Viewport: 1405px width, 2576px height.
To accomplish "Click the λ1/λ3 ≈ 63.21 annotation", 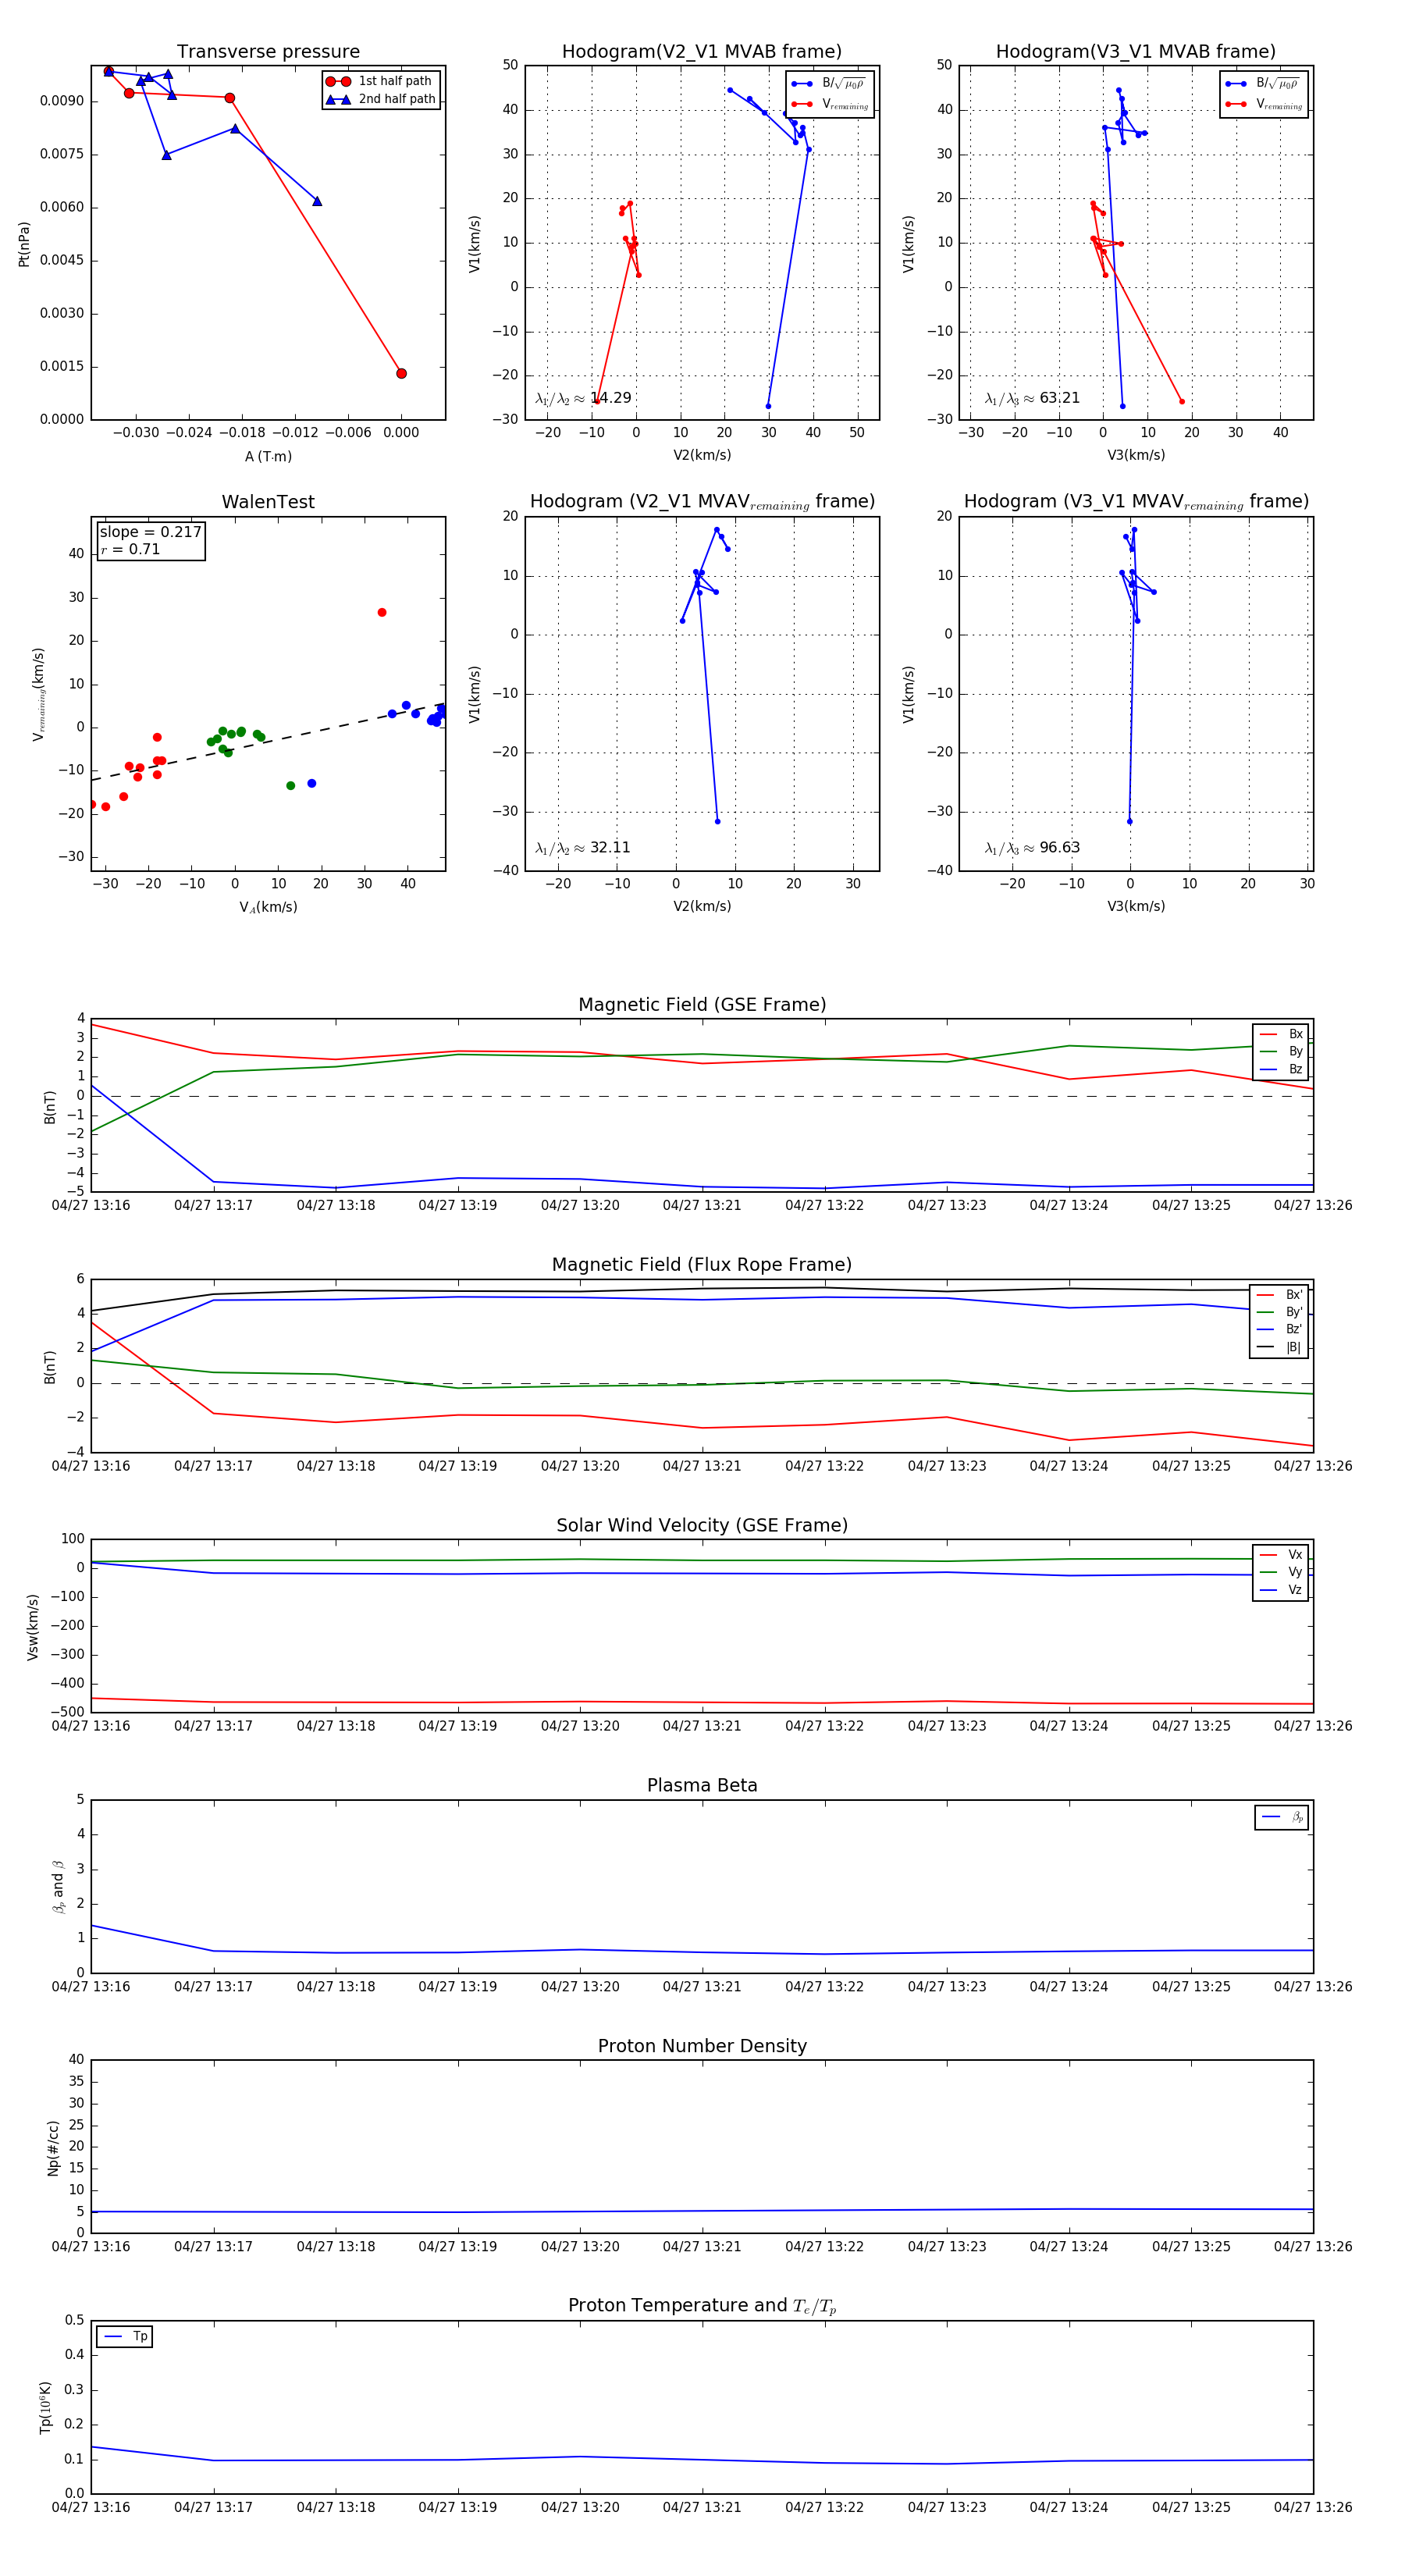I will coord(1032,398).
